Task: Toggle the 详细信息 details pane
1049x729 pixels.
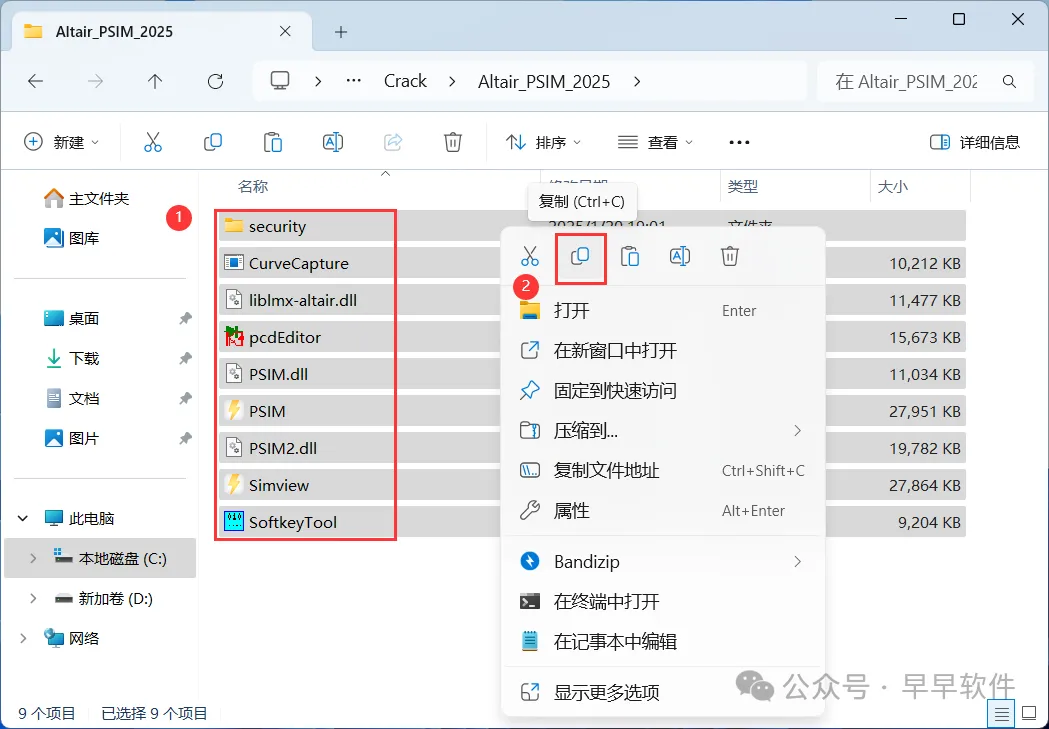Action: [975, 142]
